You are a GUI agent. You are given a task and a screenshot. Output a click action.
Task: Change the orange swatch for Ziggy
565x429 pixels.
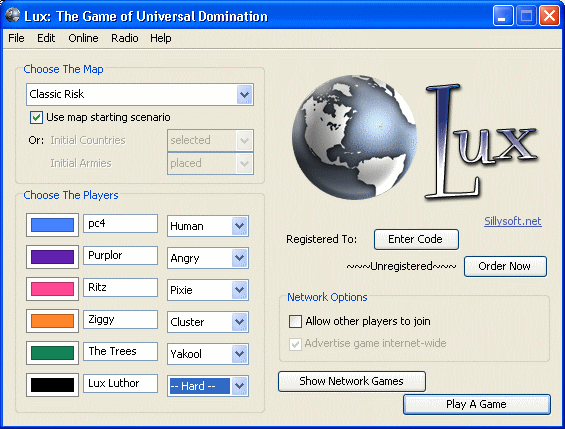click(52, 321)
